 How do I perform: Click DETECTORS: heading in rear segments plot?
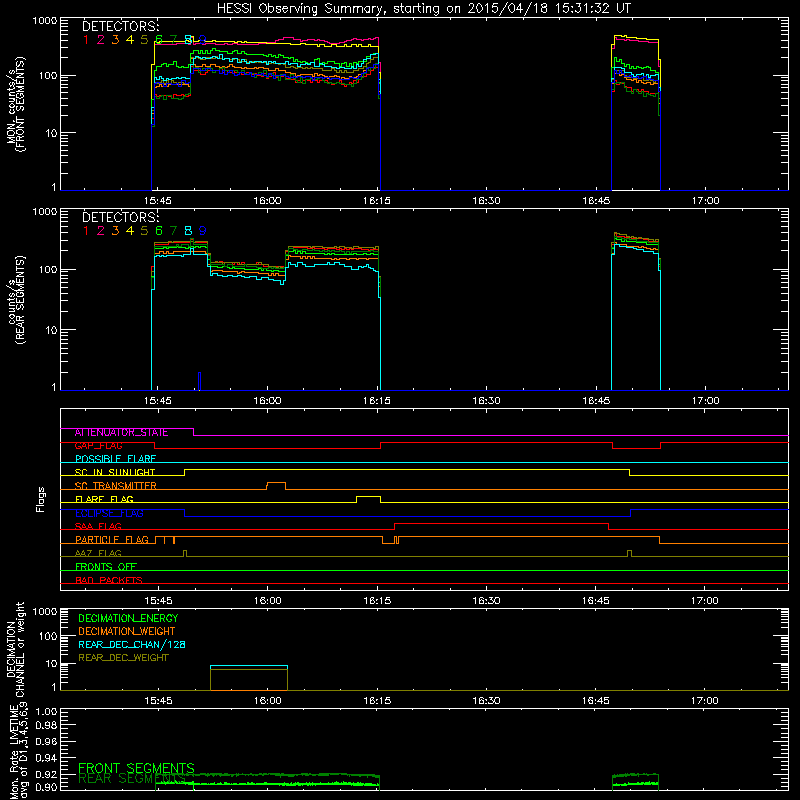pos(120,218)
